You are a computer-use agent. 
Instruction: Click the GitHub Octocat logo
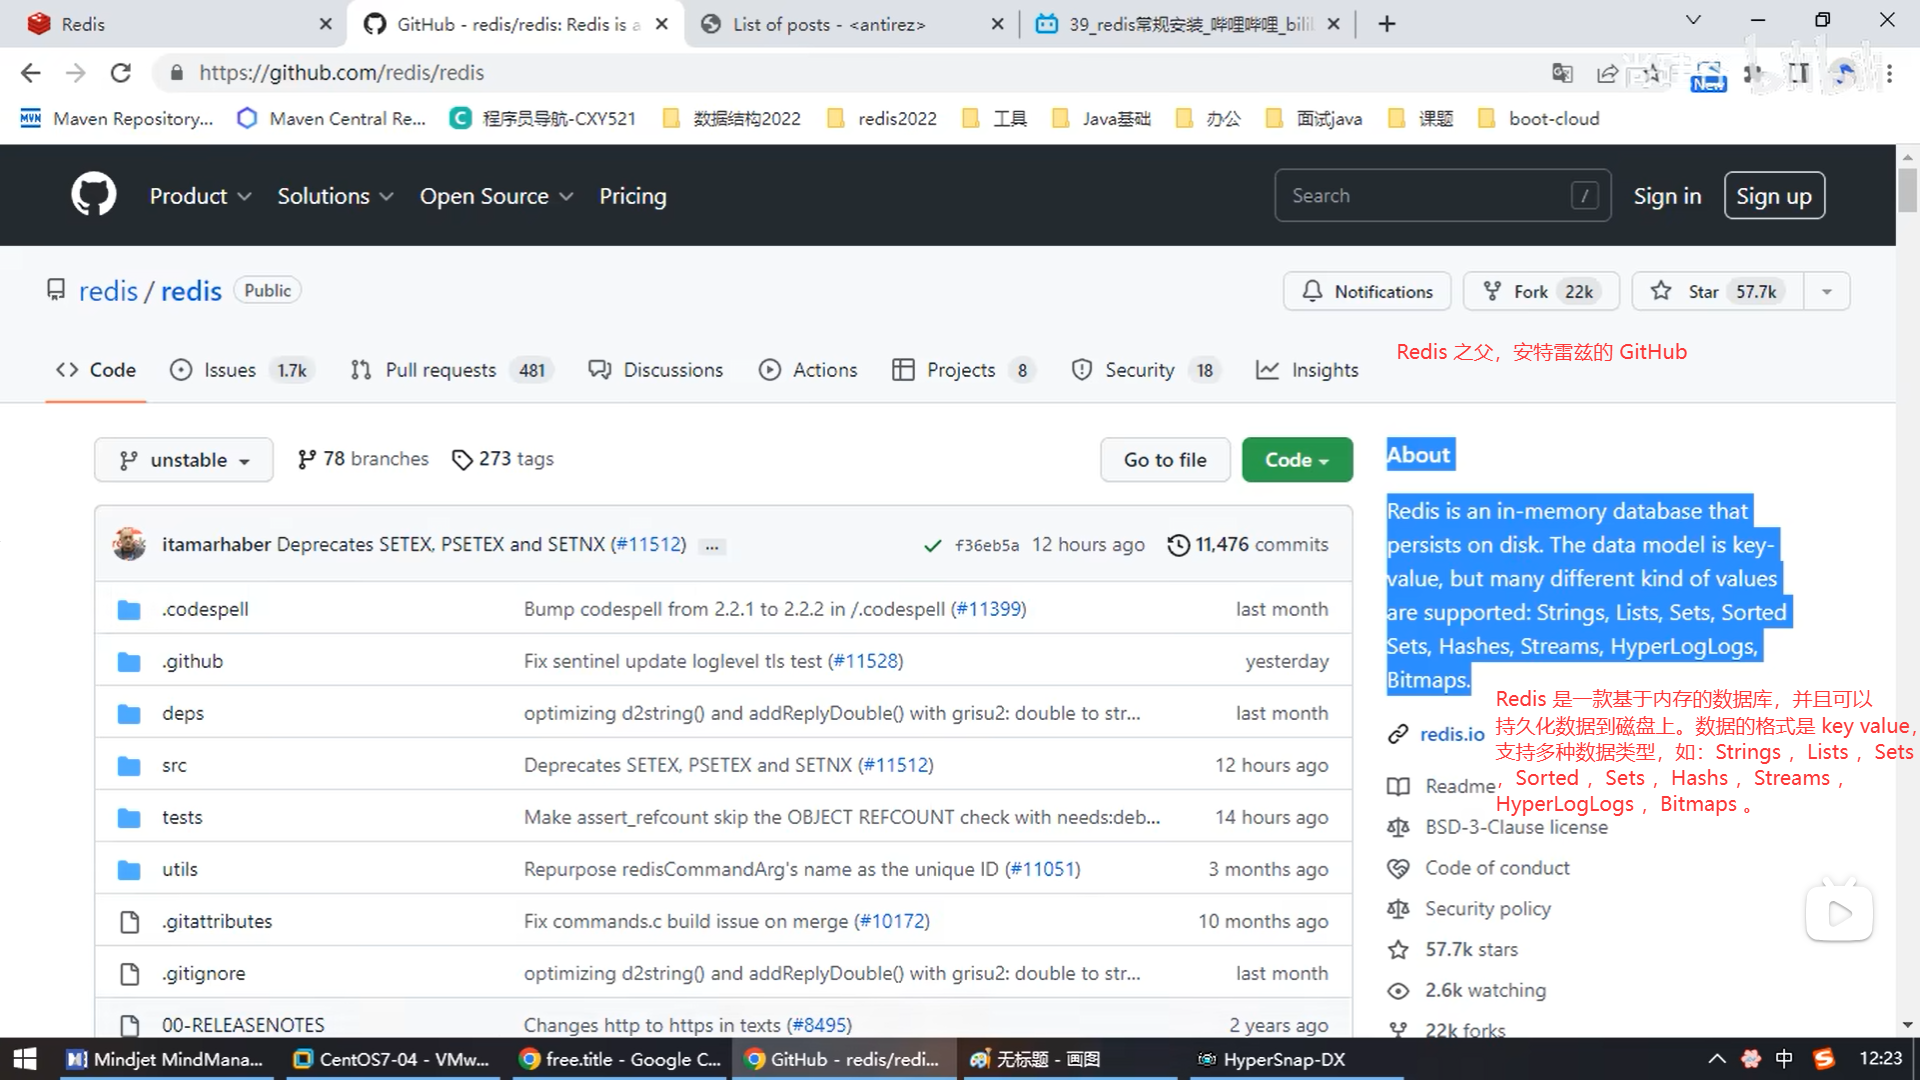(93, 195)
